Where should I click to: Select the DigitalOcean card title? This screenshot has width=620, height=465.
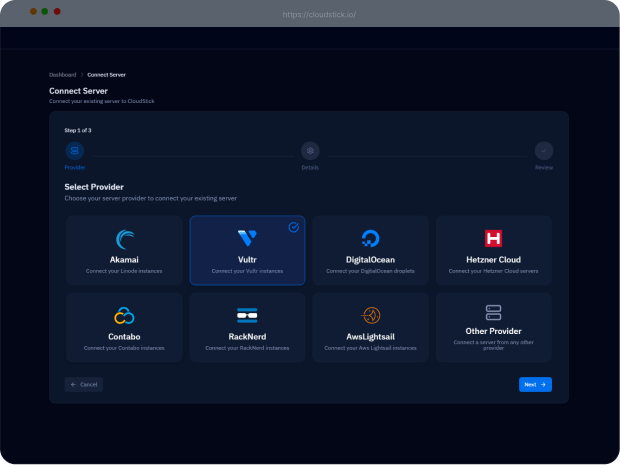370,260
